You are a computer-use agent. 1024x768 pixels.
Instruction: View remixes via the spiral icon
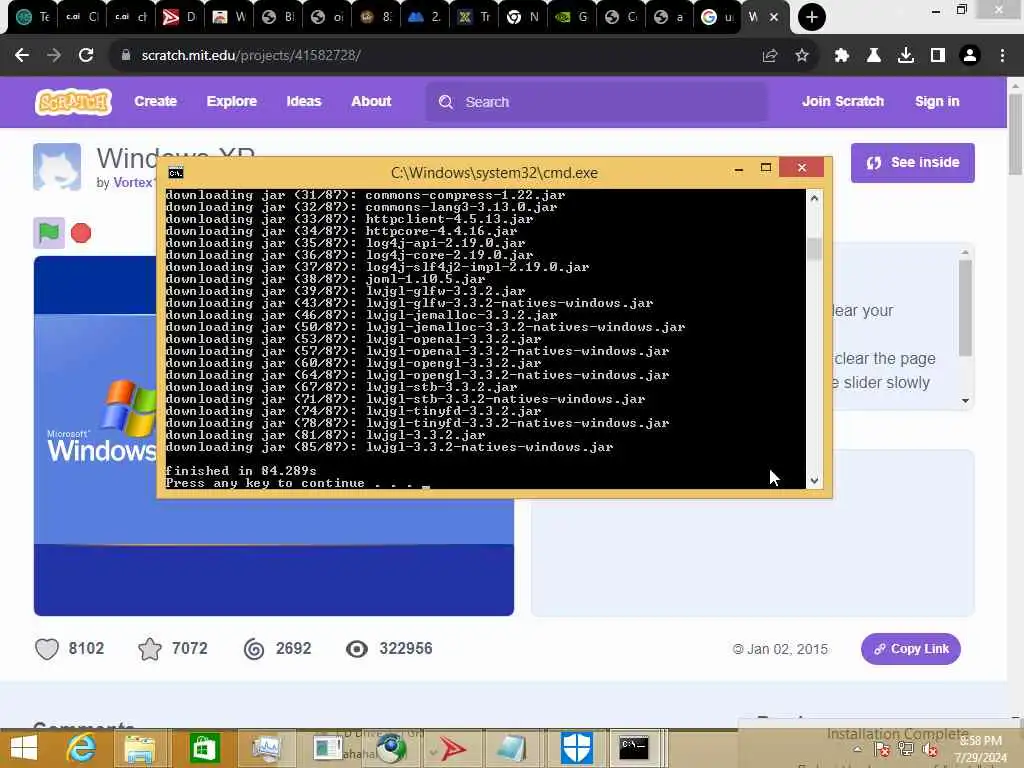(253, 648)
